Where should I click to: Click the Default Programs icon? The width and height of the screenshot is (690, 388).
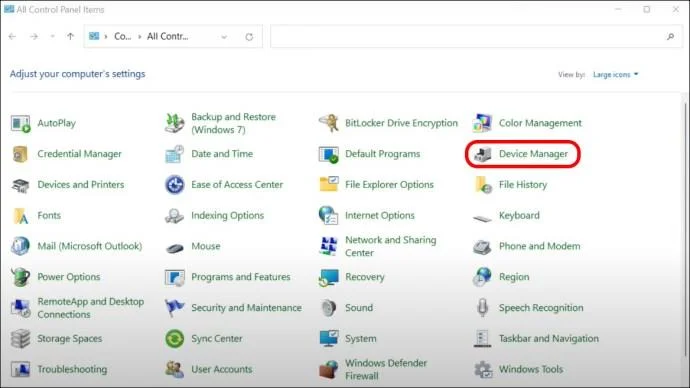328,154
